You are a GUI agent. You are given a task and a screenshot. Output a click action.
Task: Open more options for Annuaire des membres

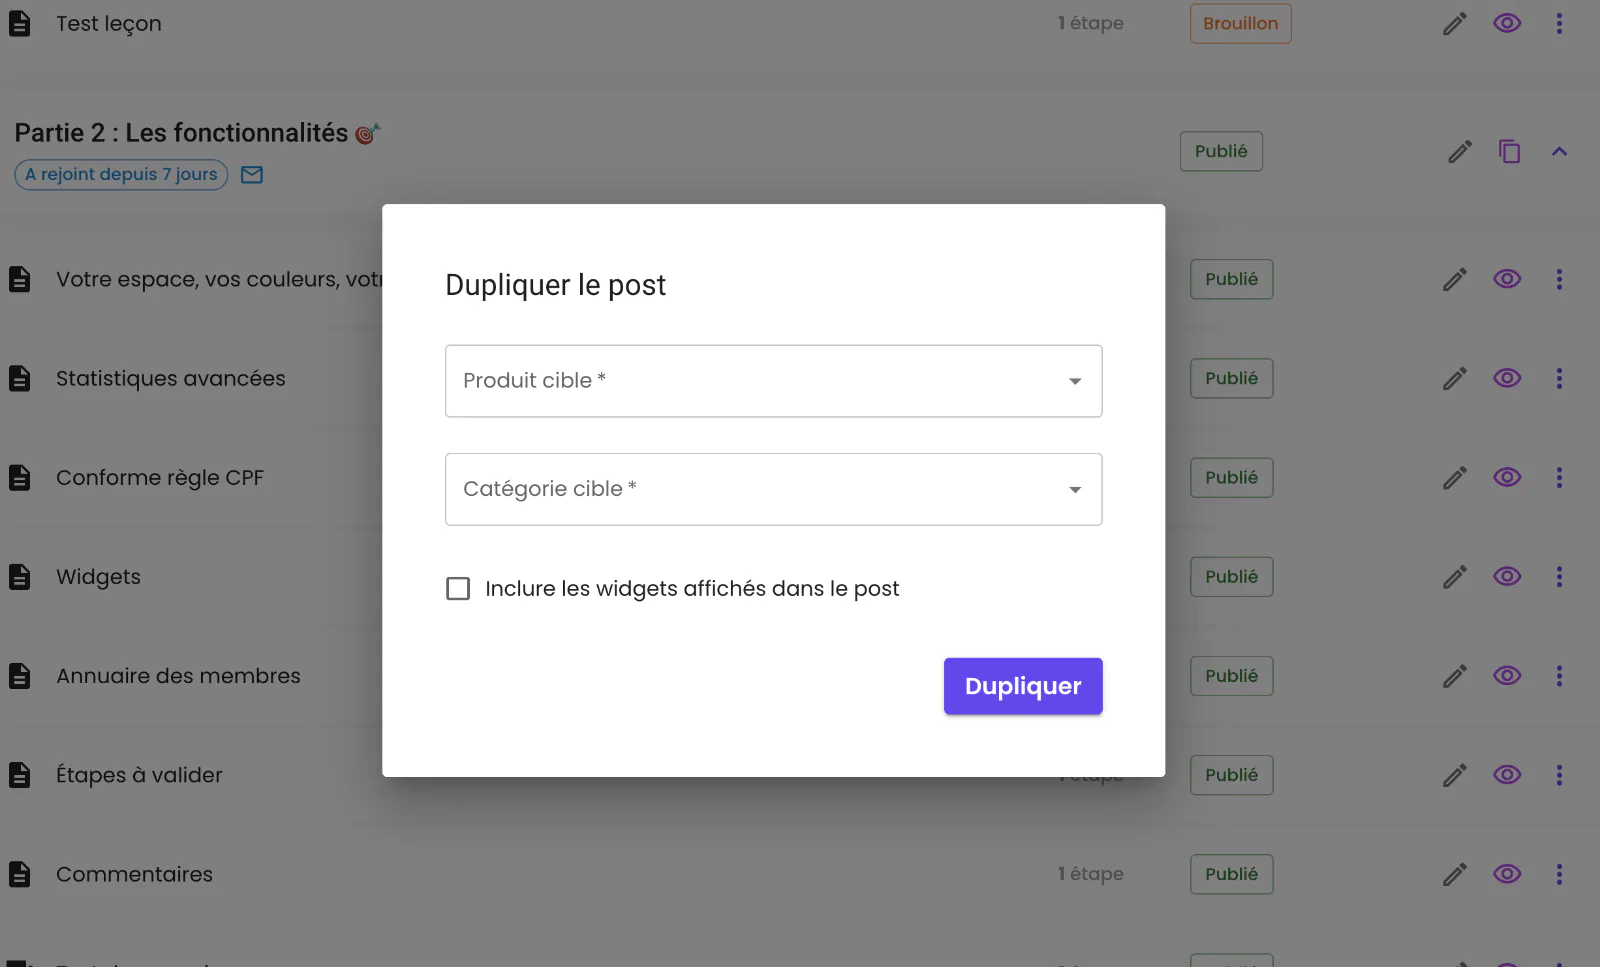coord(1559,676)
